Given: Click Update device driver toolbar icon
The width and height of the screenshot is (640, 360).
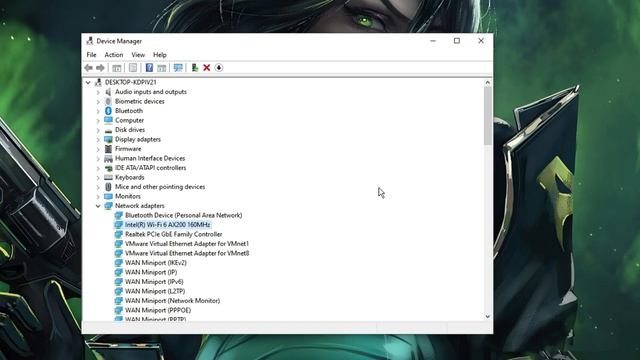Looking at the screenshot, I should click(x=195, y=68).
